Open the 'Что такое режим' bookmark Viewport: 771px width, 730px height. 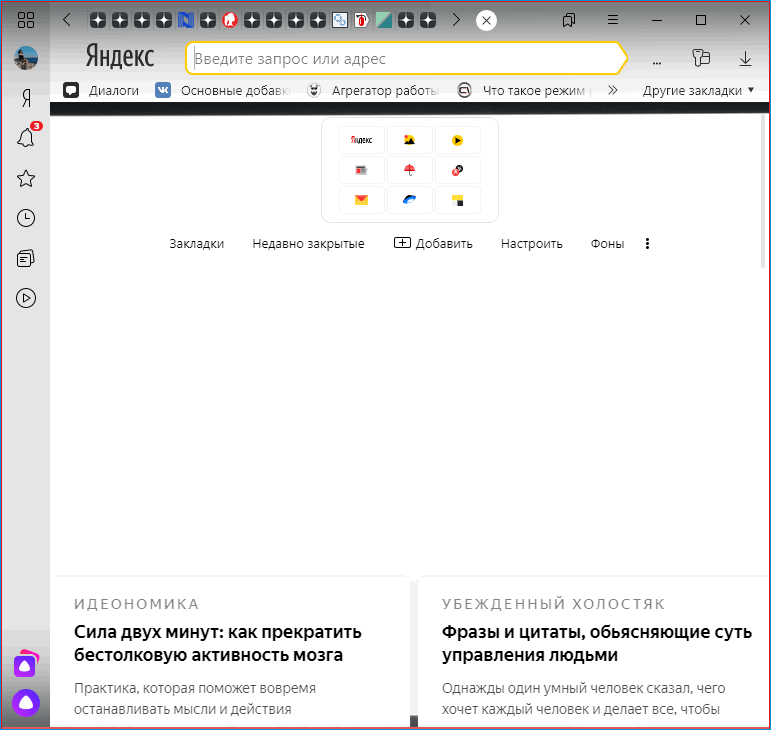tap(524, 90)
